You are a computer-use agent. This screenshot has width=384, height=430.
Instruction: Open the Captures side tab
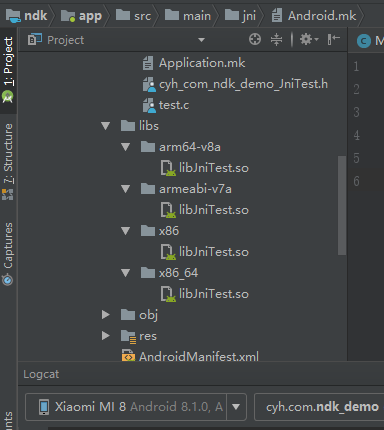[8, 254]
